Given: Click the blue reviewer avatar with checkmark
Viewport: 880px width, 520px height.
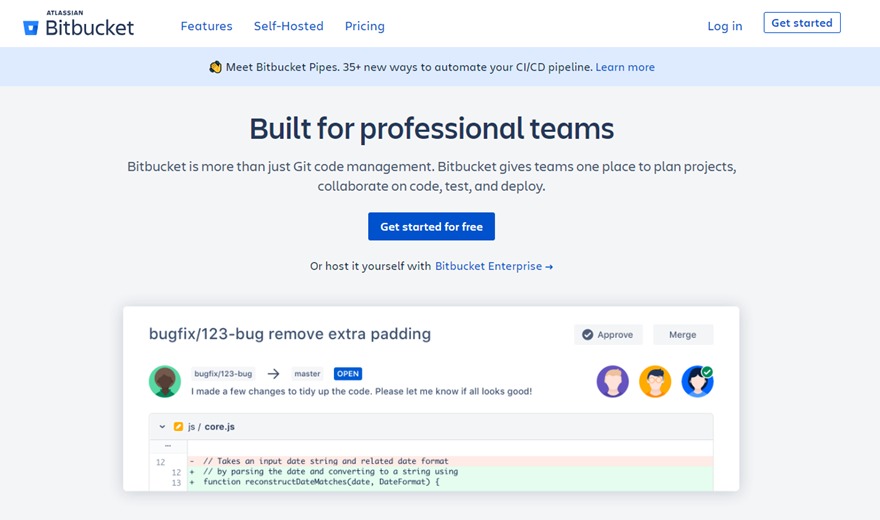Looking at the screenshot, I should (697, 381).
